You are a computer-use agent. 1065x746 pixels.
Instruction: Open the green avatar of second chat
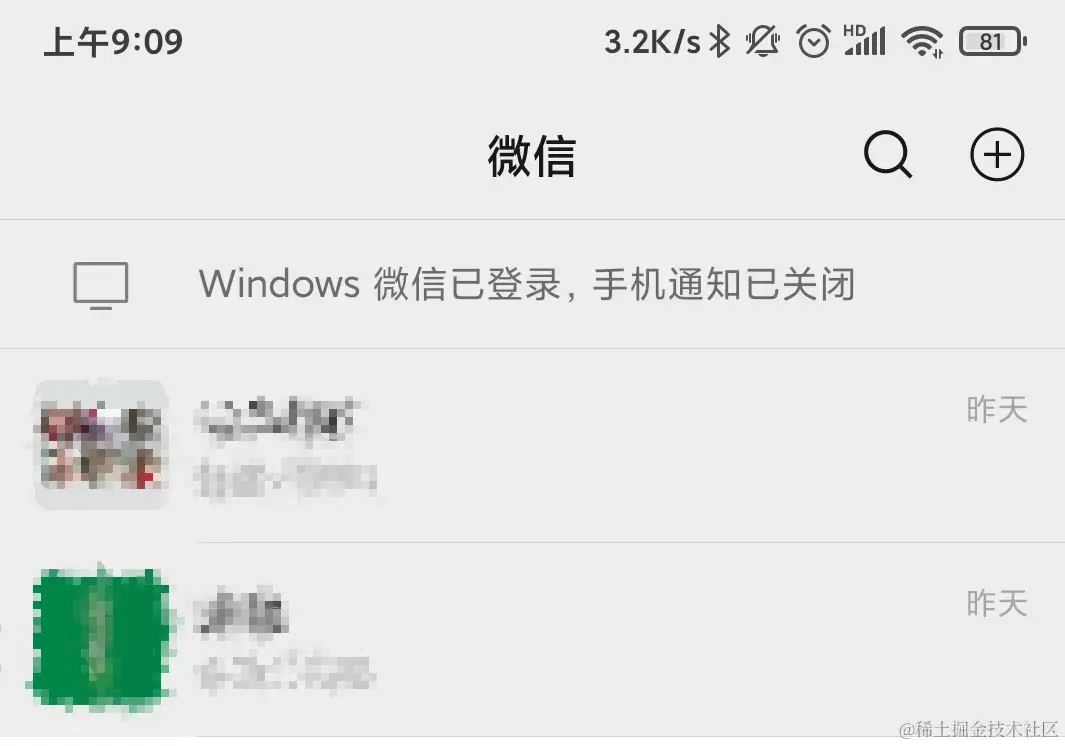(x=101, y=639)
